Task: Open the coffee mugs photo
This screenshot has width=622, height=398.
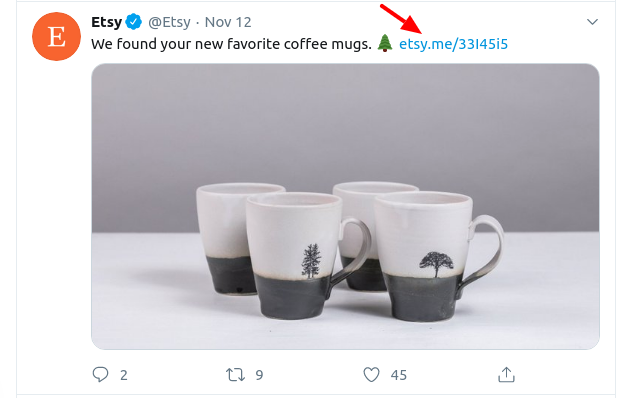Action: click(345, 206)
